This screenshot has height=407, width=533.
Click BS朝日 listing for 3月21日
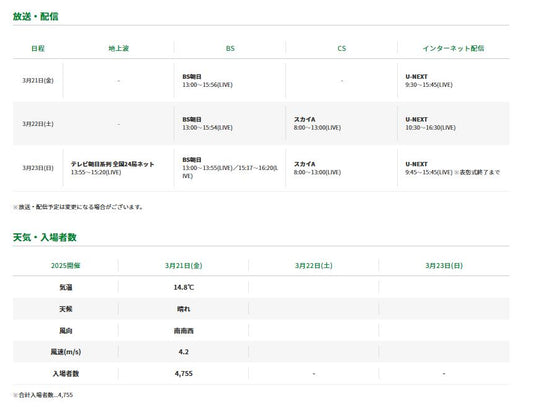[x=207, y=81]
